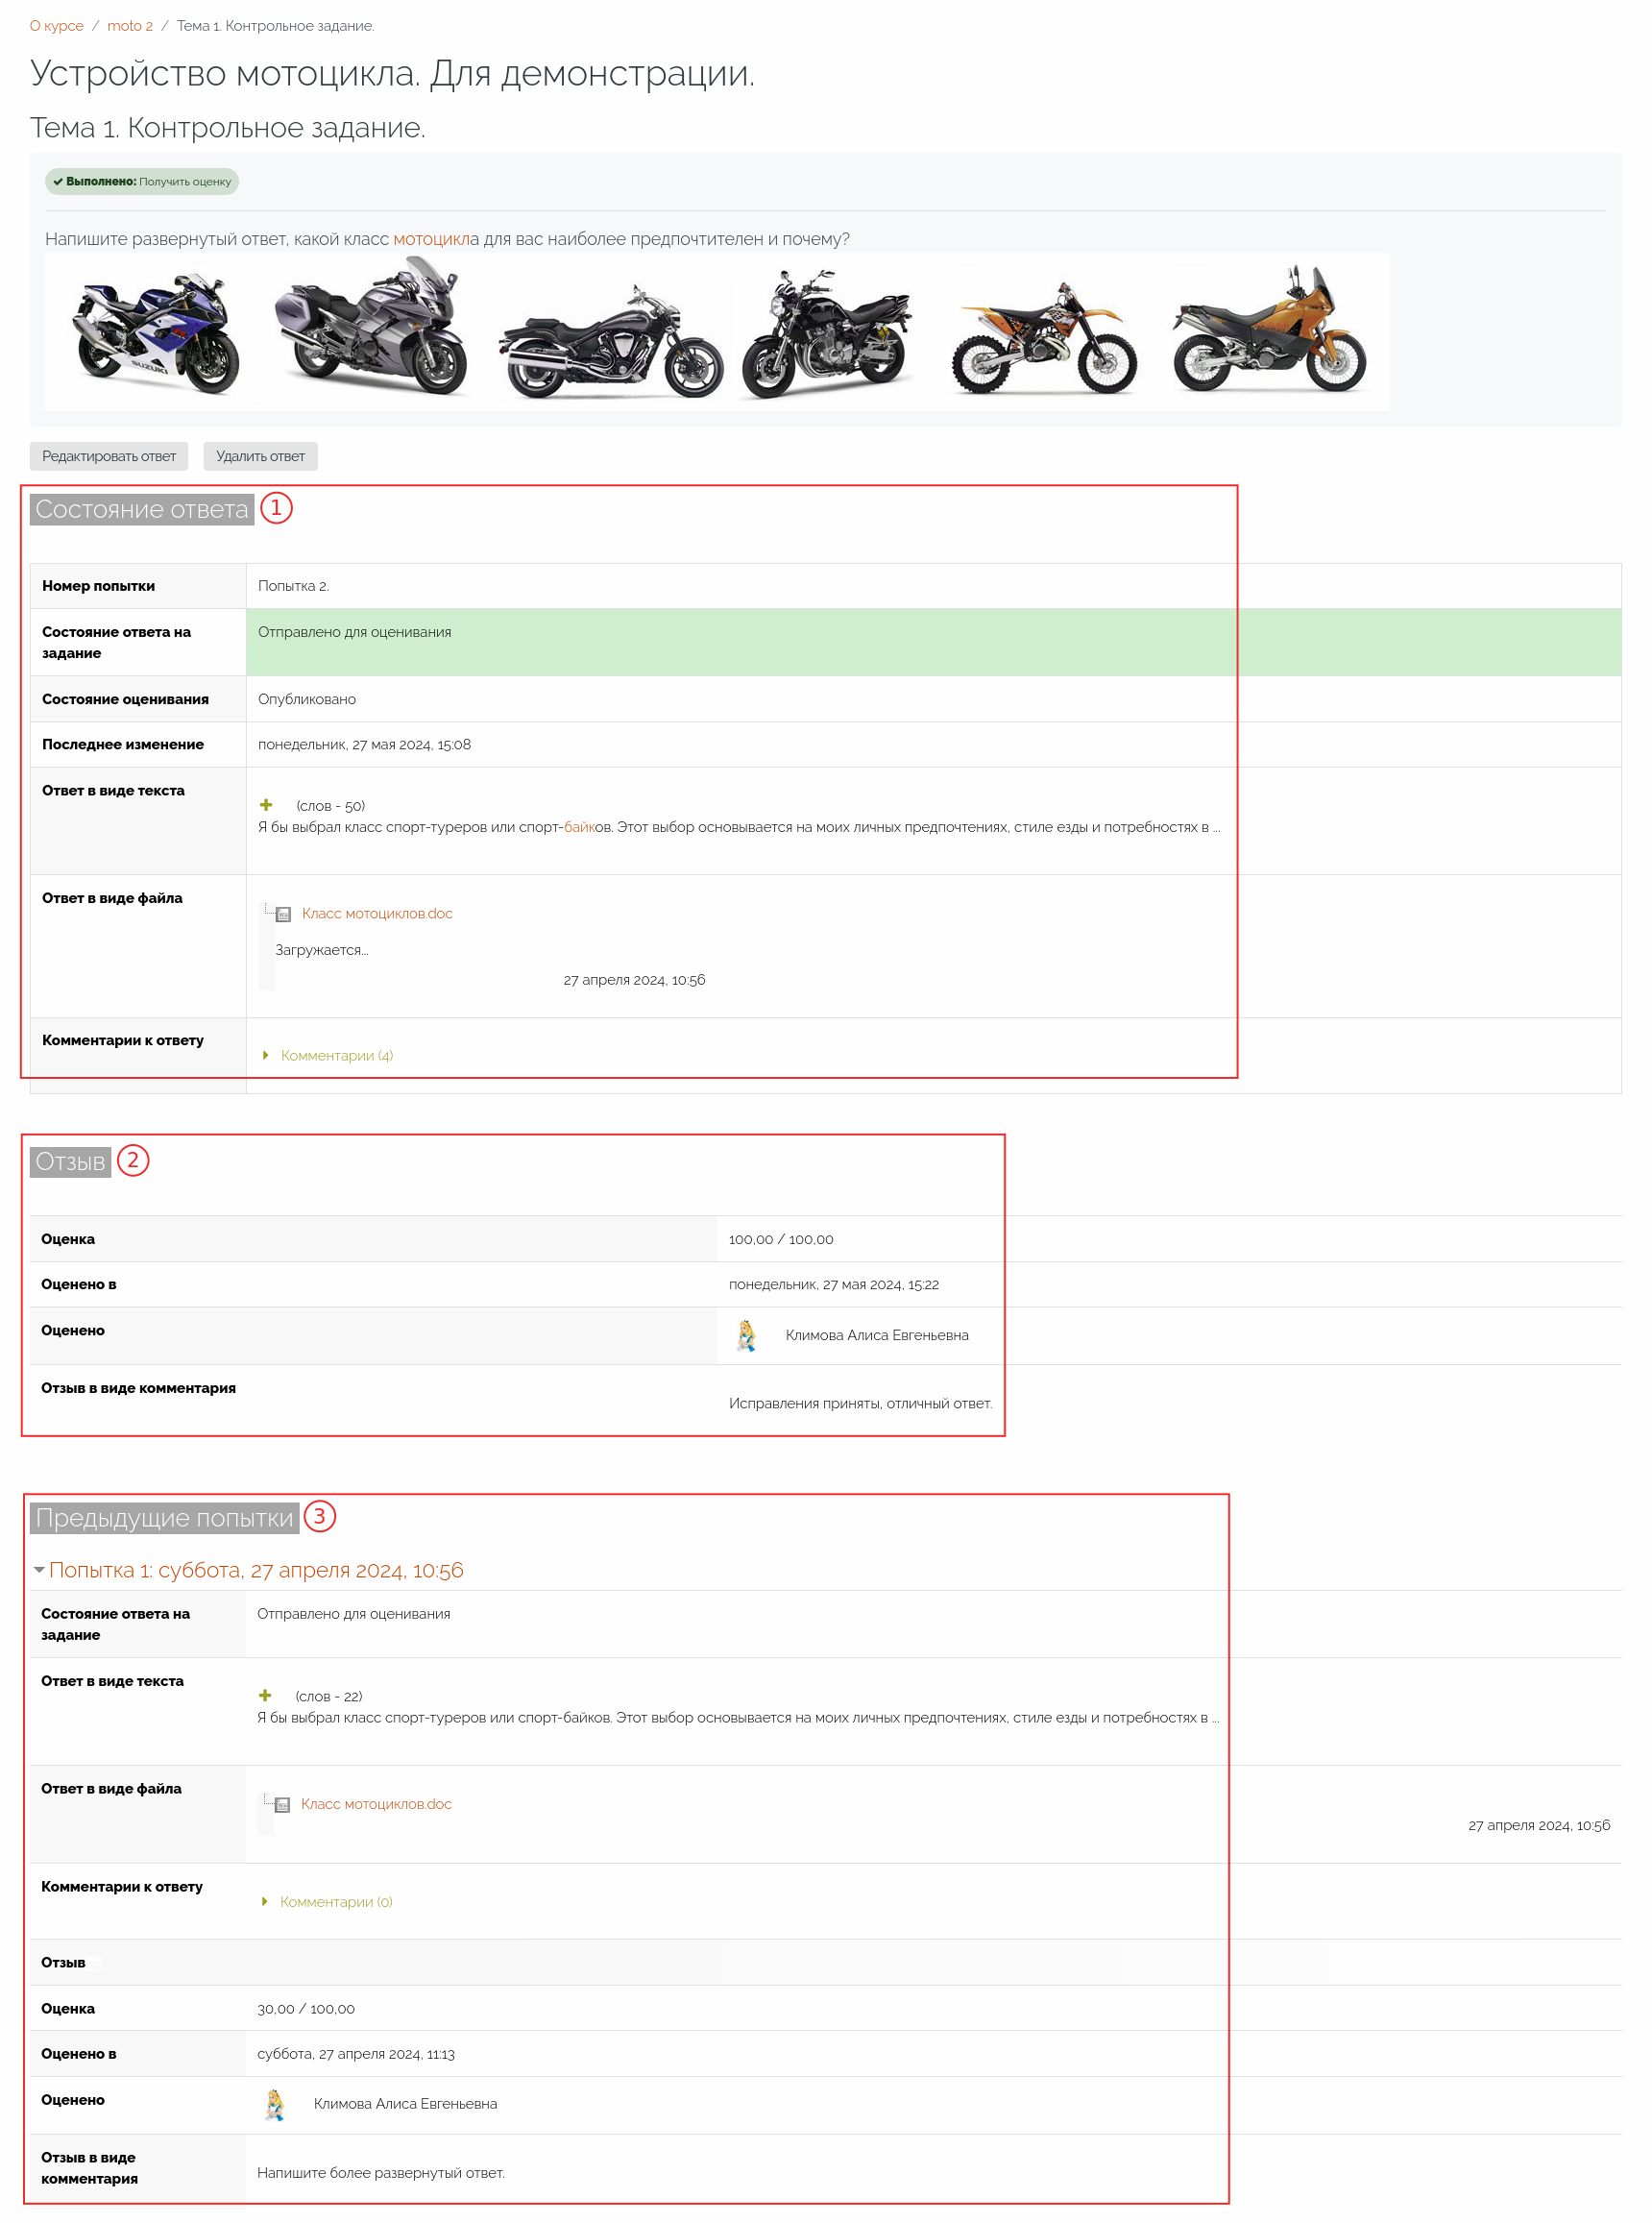The height and width of the screenshot is (2223, 1652).
Task: Collapse Попытка 1 using the arrow
Action: coord(39,1570)
